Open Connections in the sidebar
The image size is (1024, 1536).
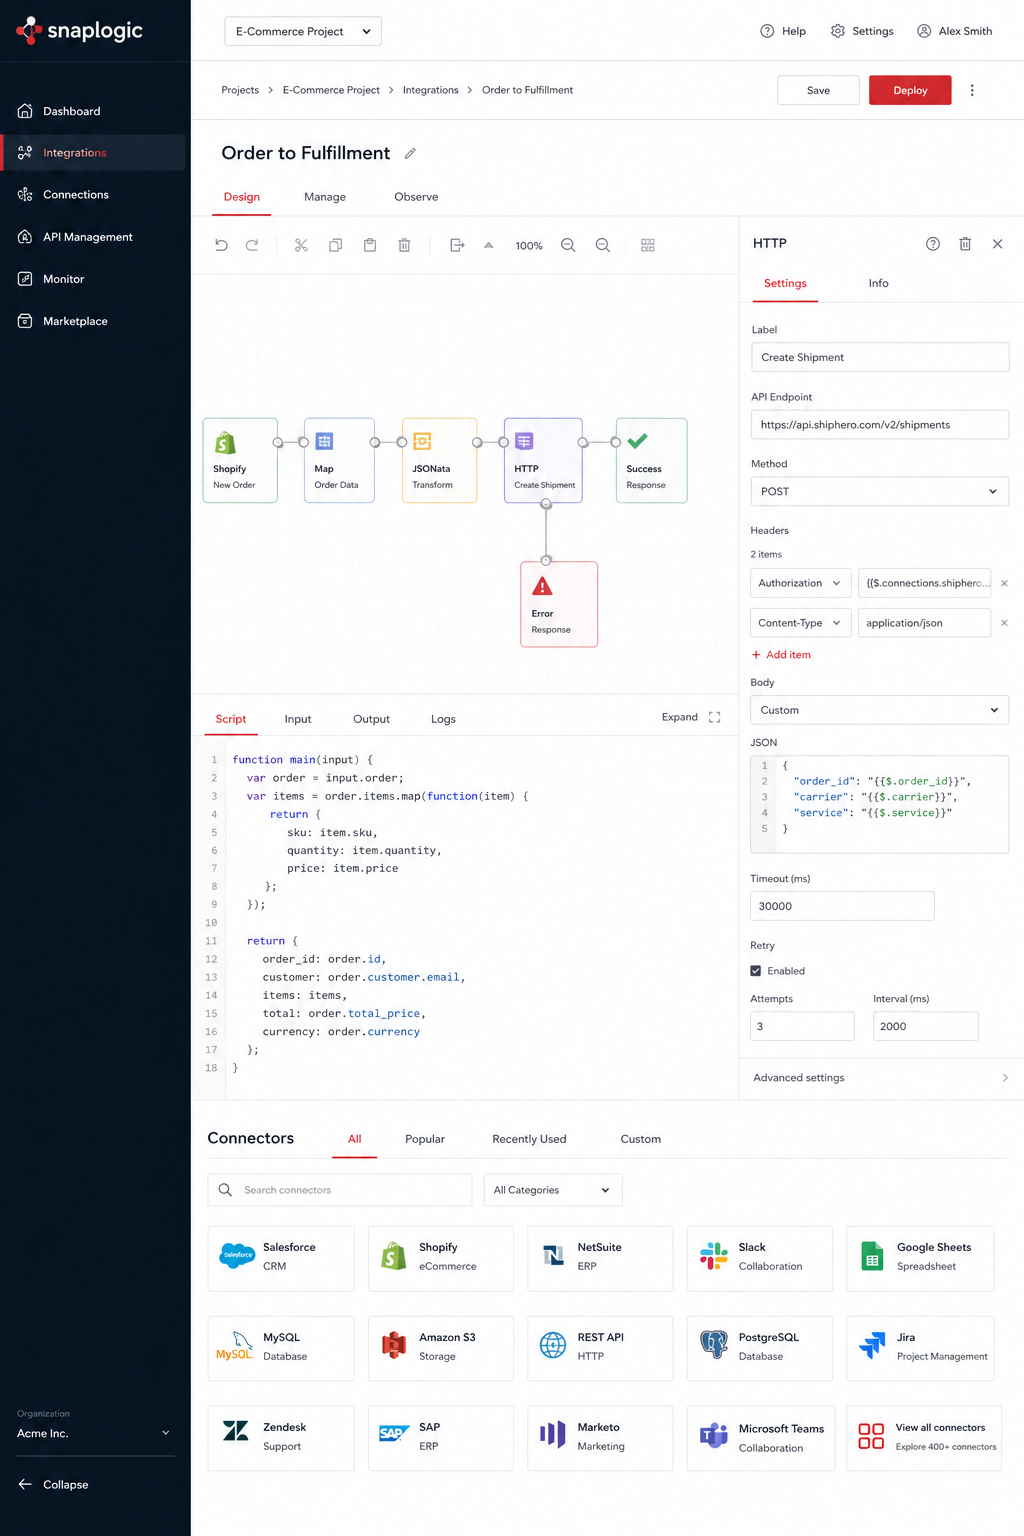coord(93,195)
